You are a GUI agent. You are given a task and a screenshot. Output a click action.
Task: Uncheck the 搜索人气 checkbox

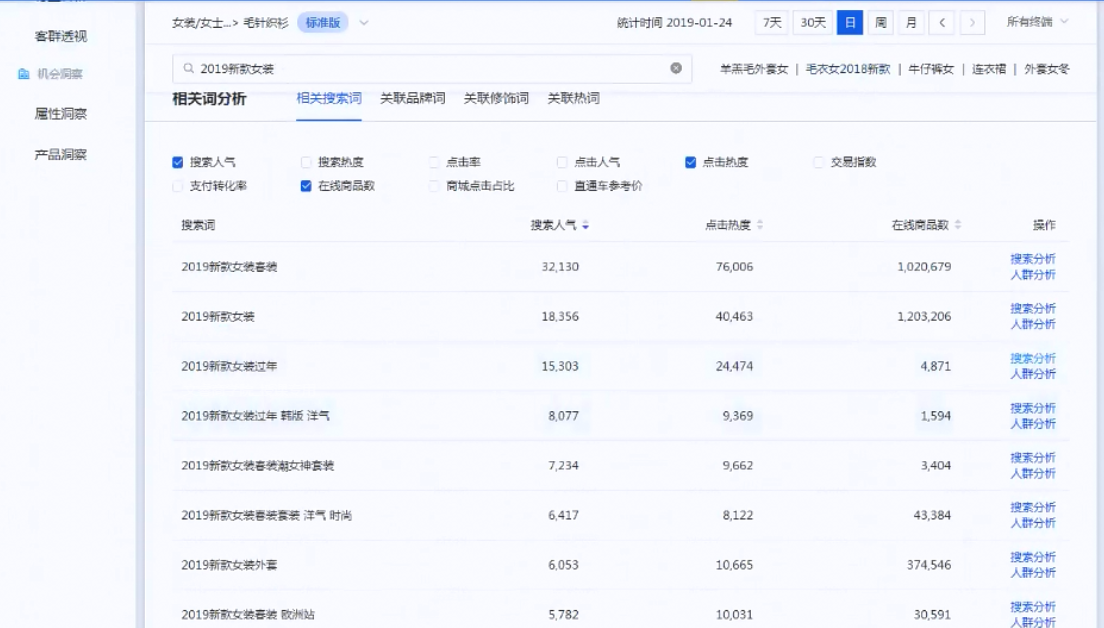pyautogui.click(x=178, y=162)
